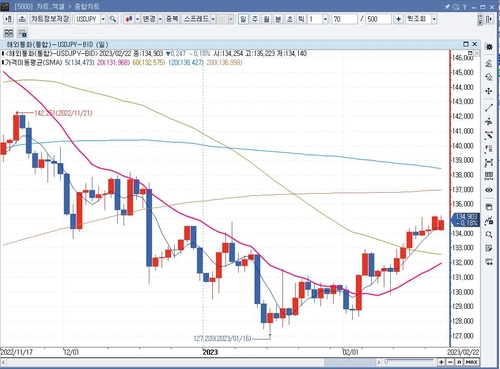
Task: Click the pin icon in title bar
Action: click(x=447, y=6)
